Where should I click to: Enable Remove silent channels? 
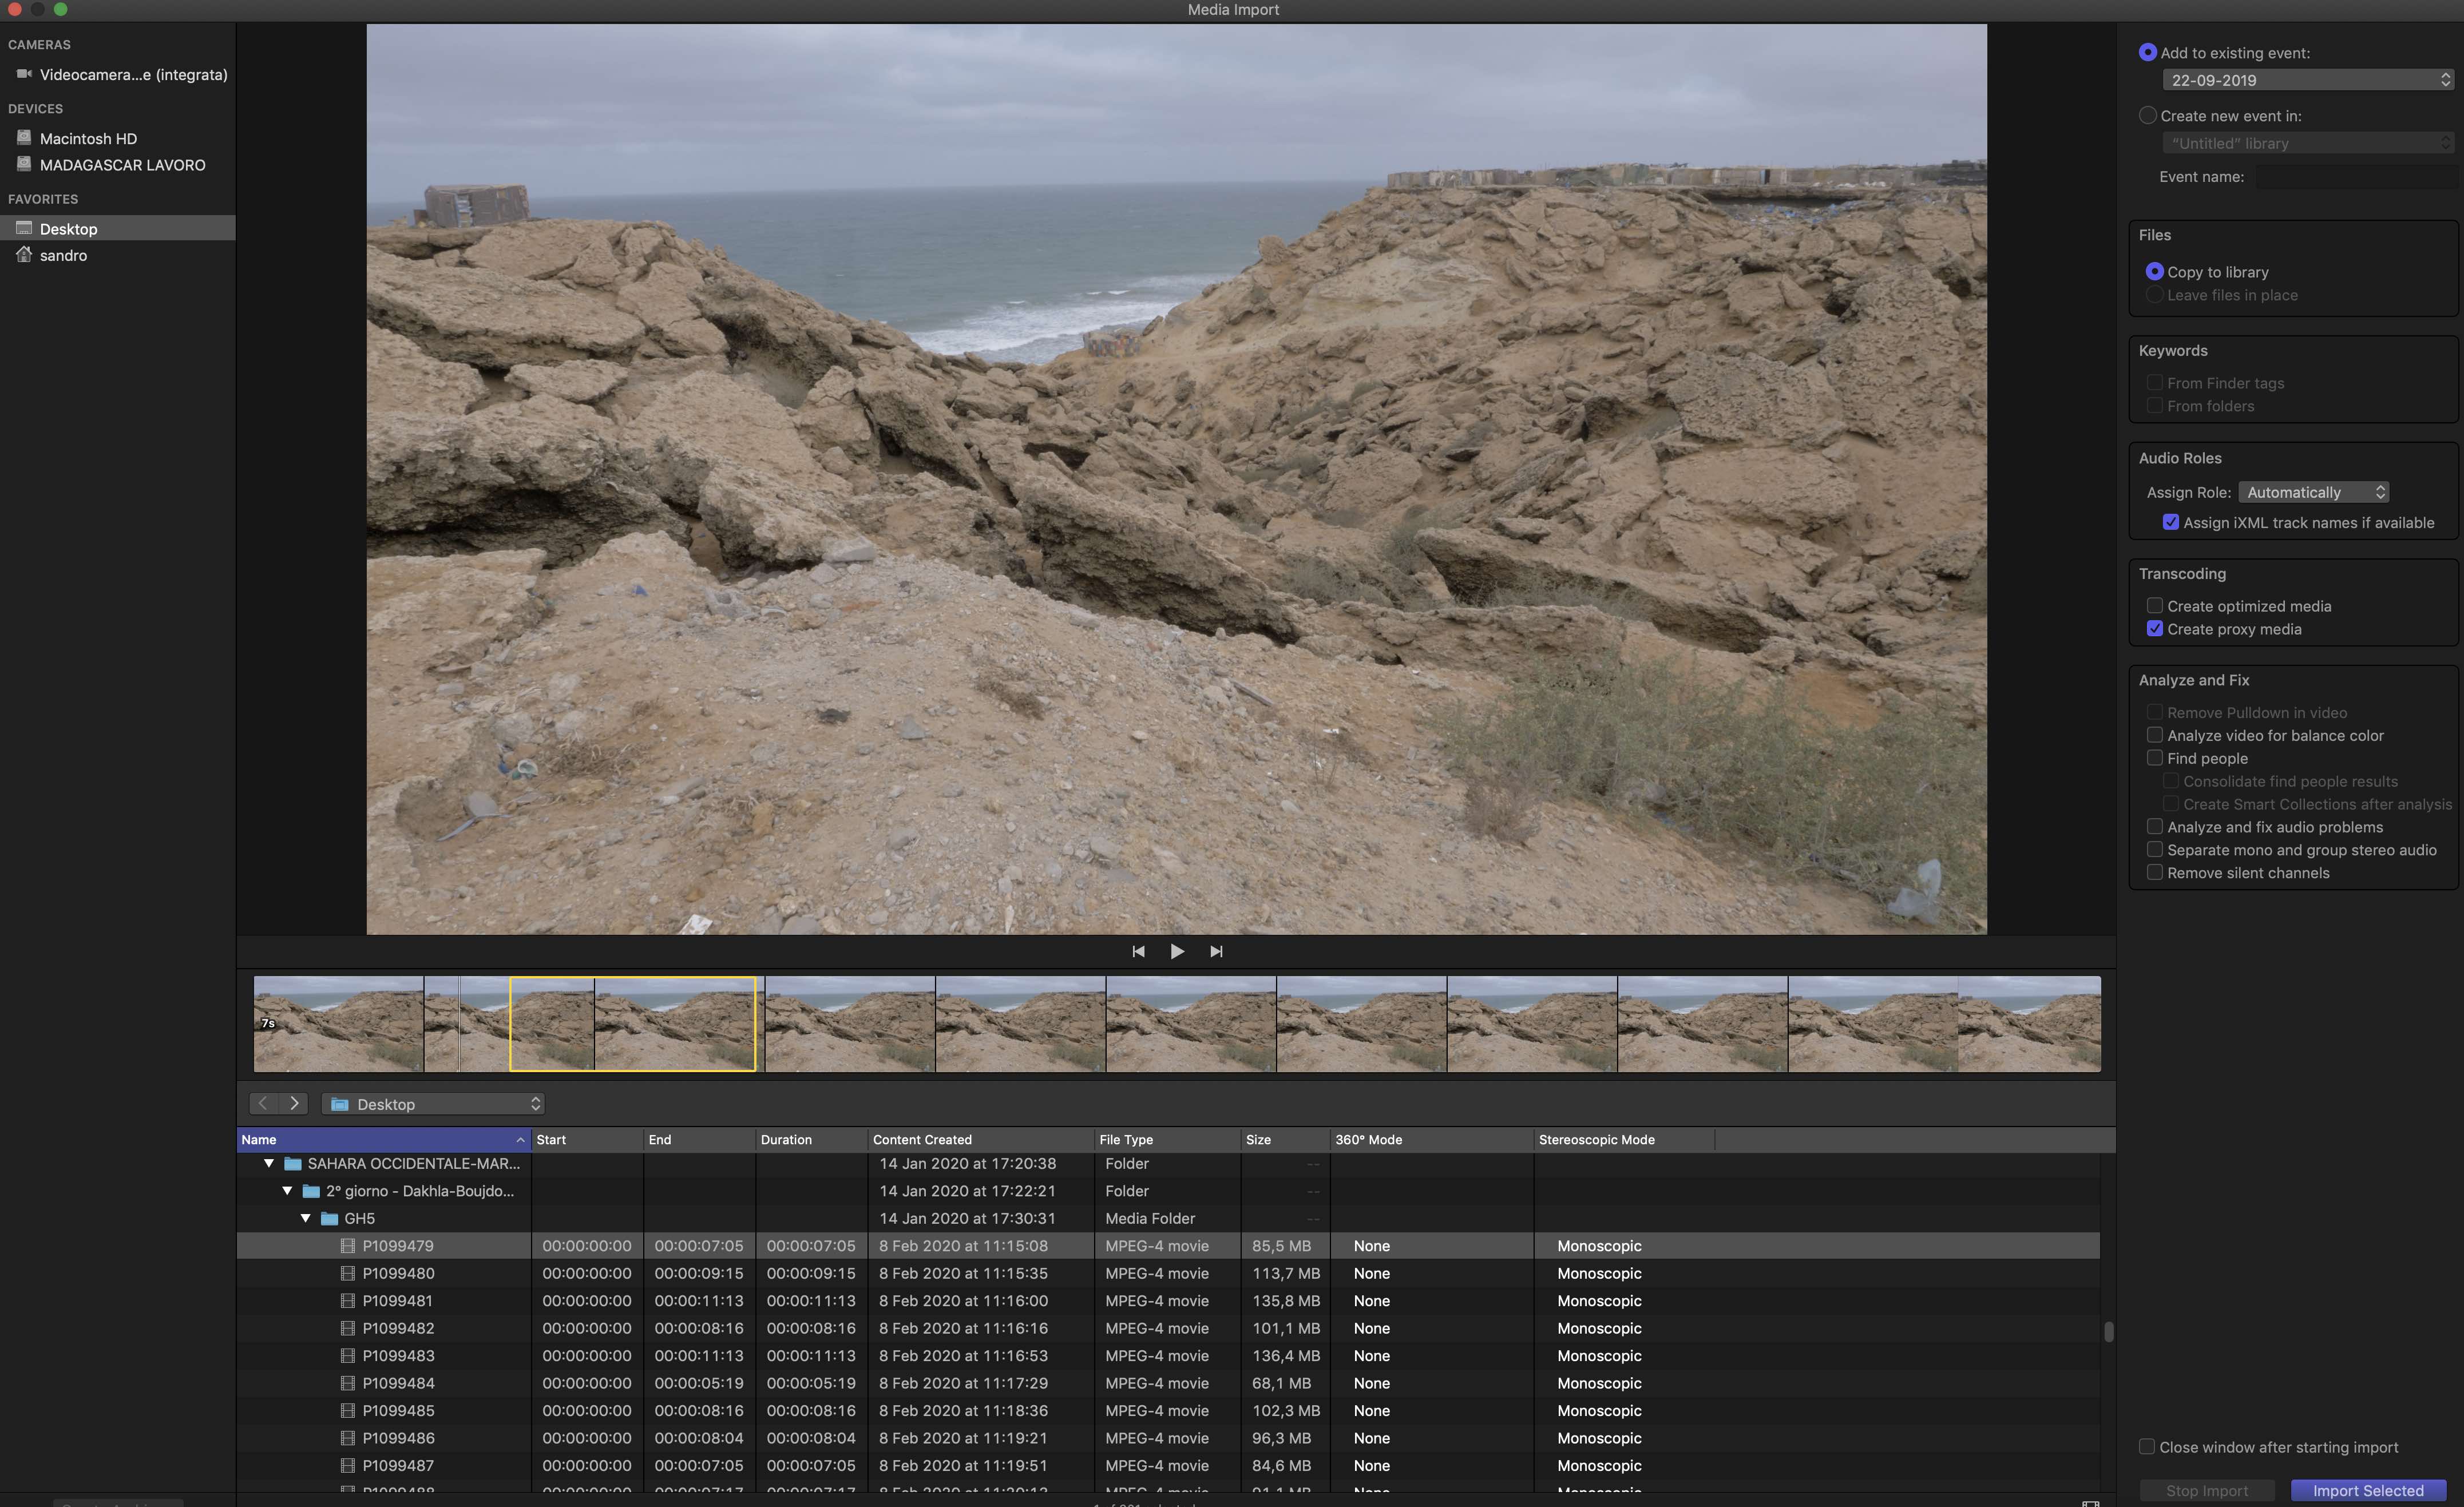coord(2155,872)
